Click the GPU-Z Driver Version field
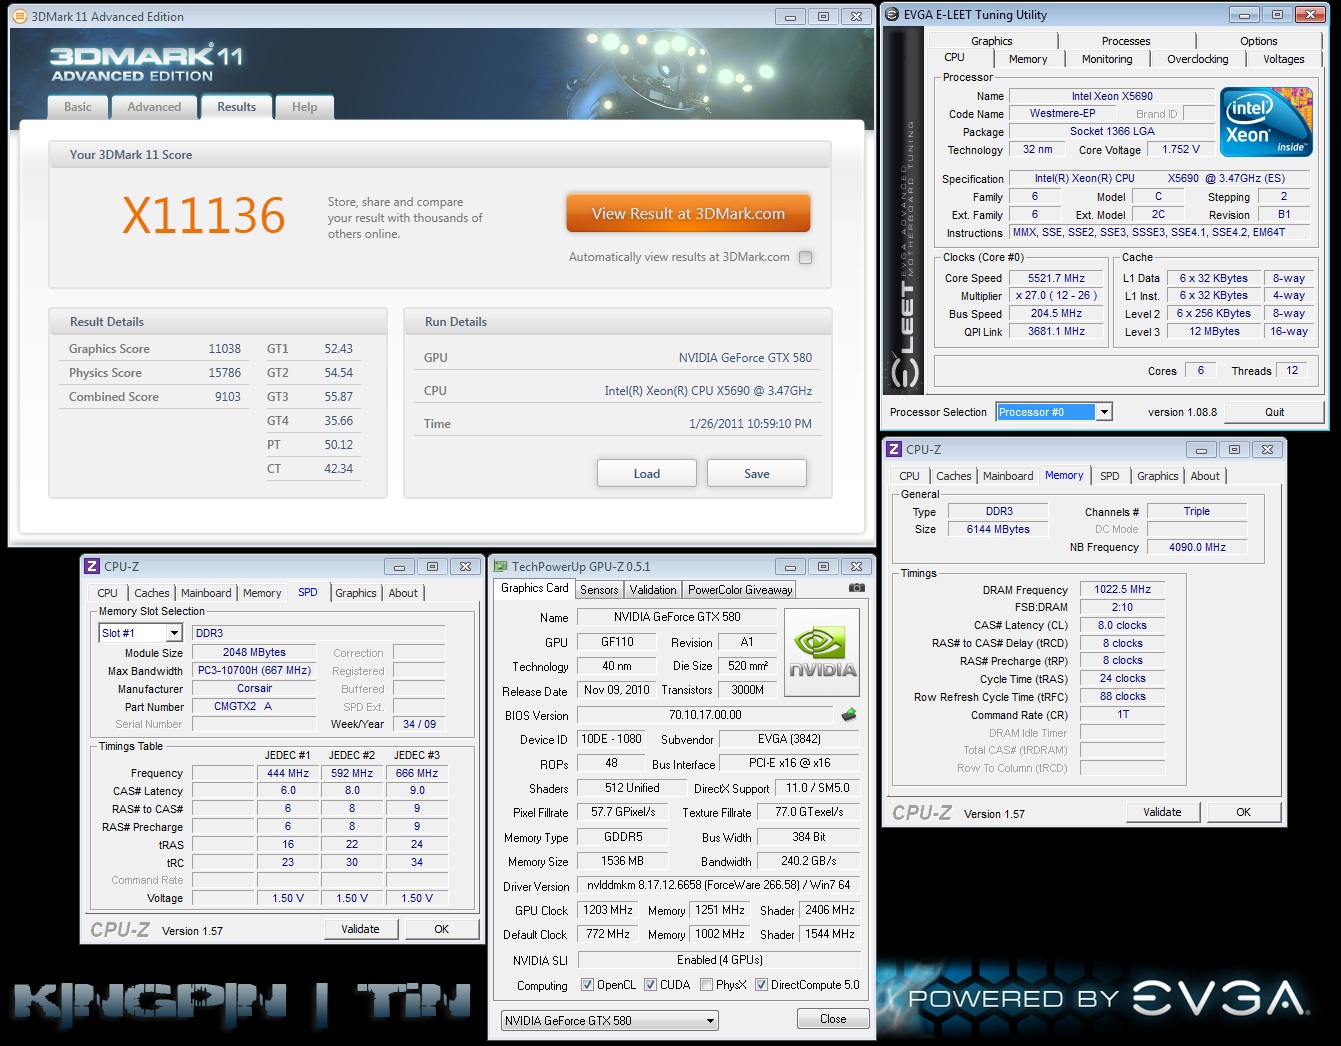Image resolution: width=1341 pixels, height=1046 pixels. 718,885
